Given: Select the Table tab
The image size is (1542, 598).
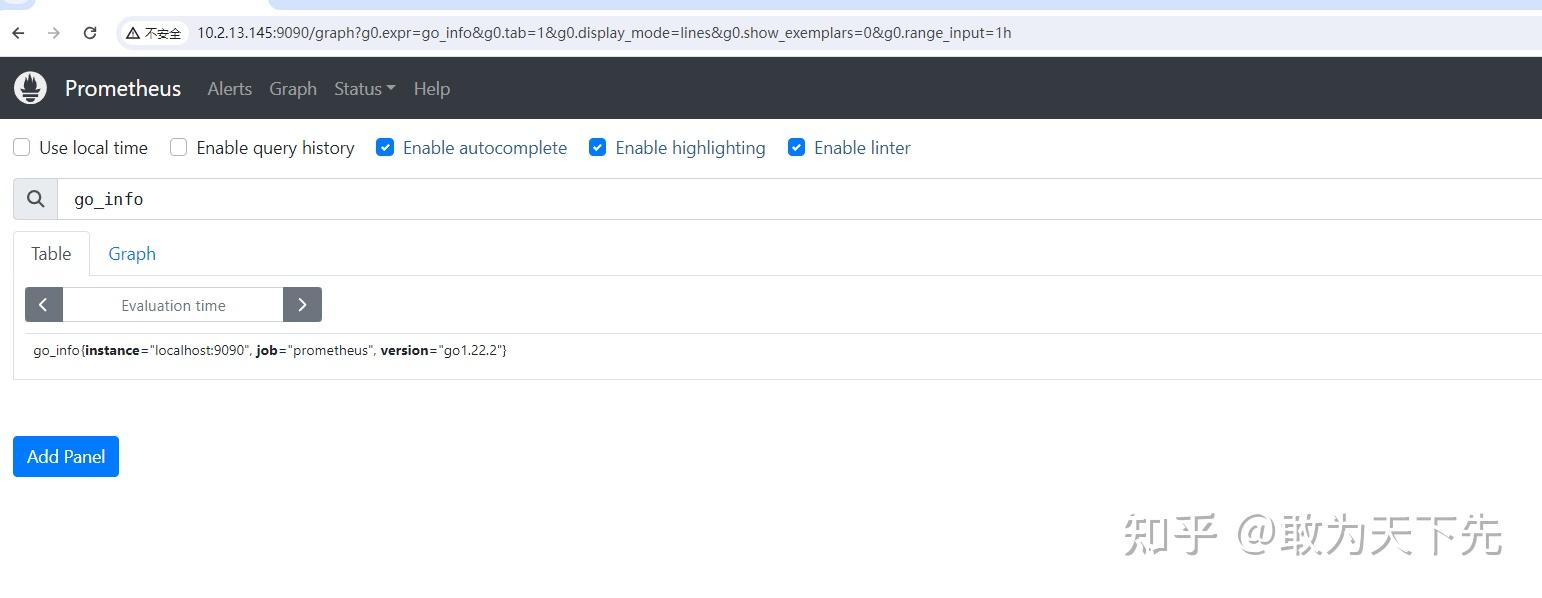Looking at the screenshot, I should pos(51,253).
